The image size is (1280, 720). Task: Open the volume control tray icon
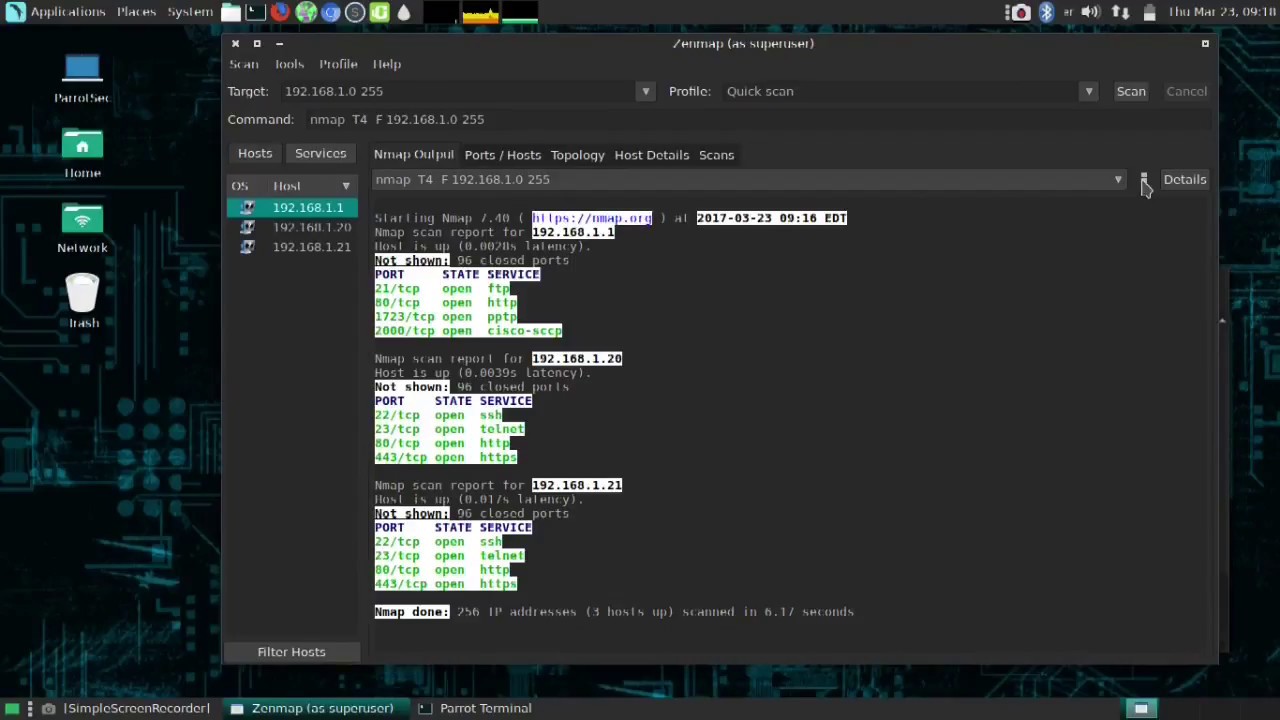tap(1091, 12)
